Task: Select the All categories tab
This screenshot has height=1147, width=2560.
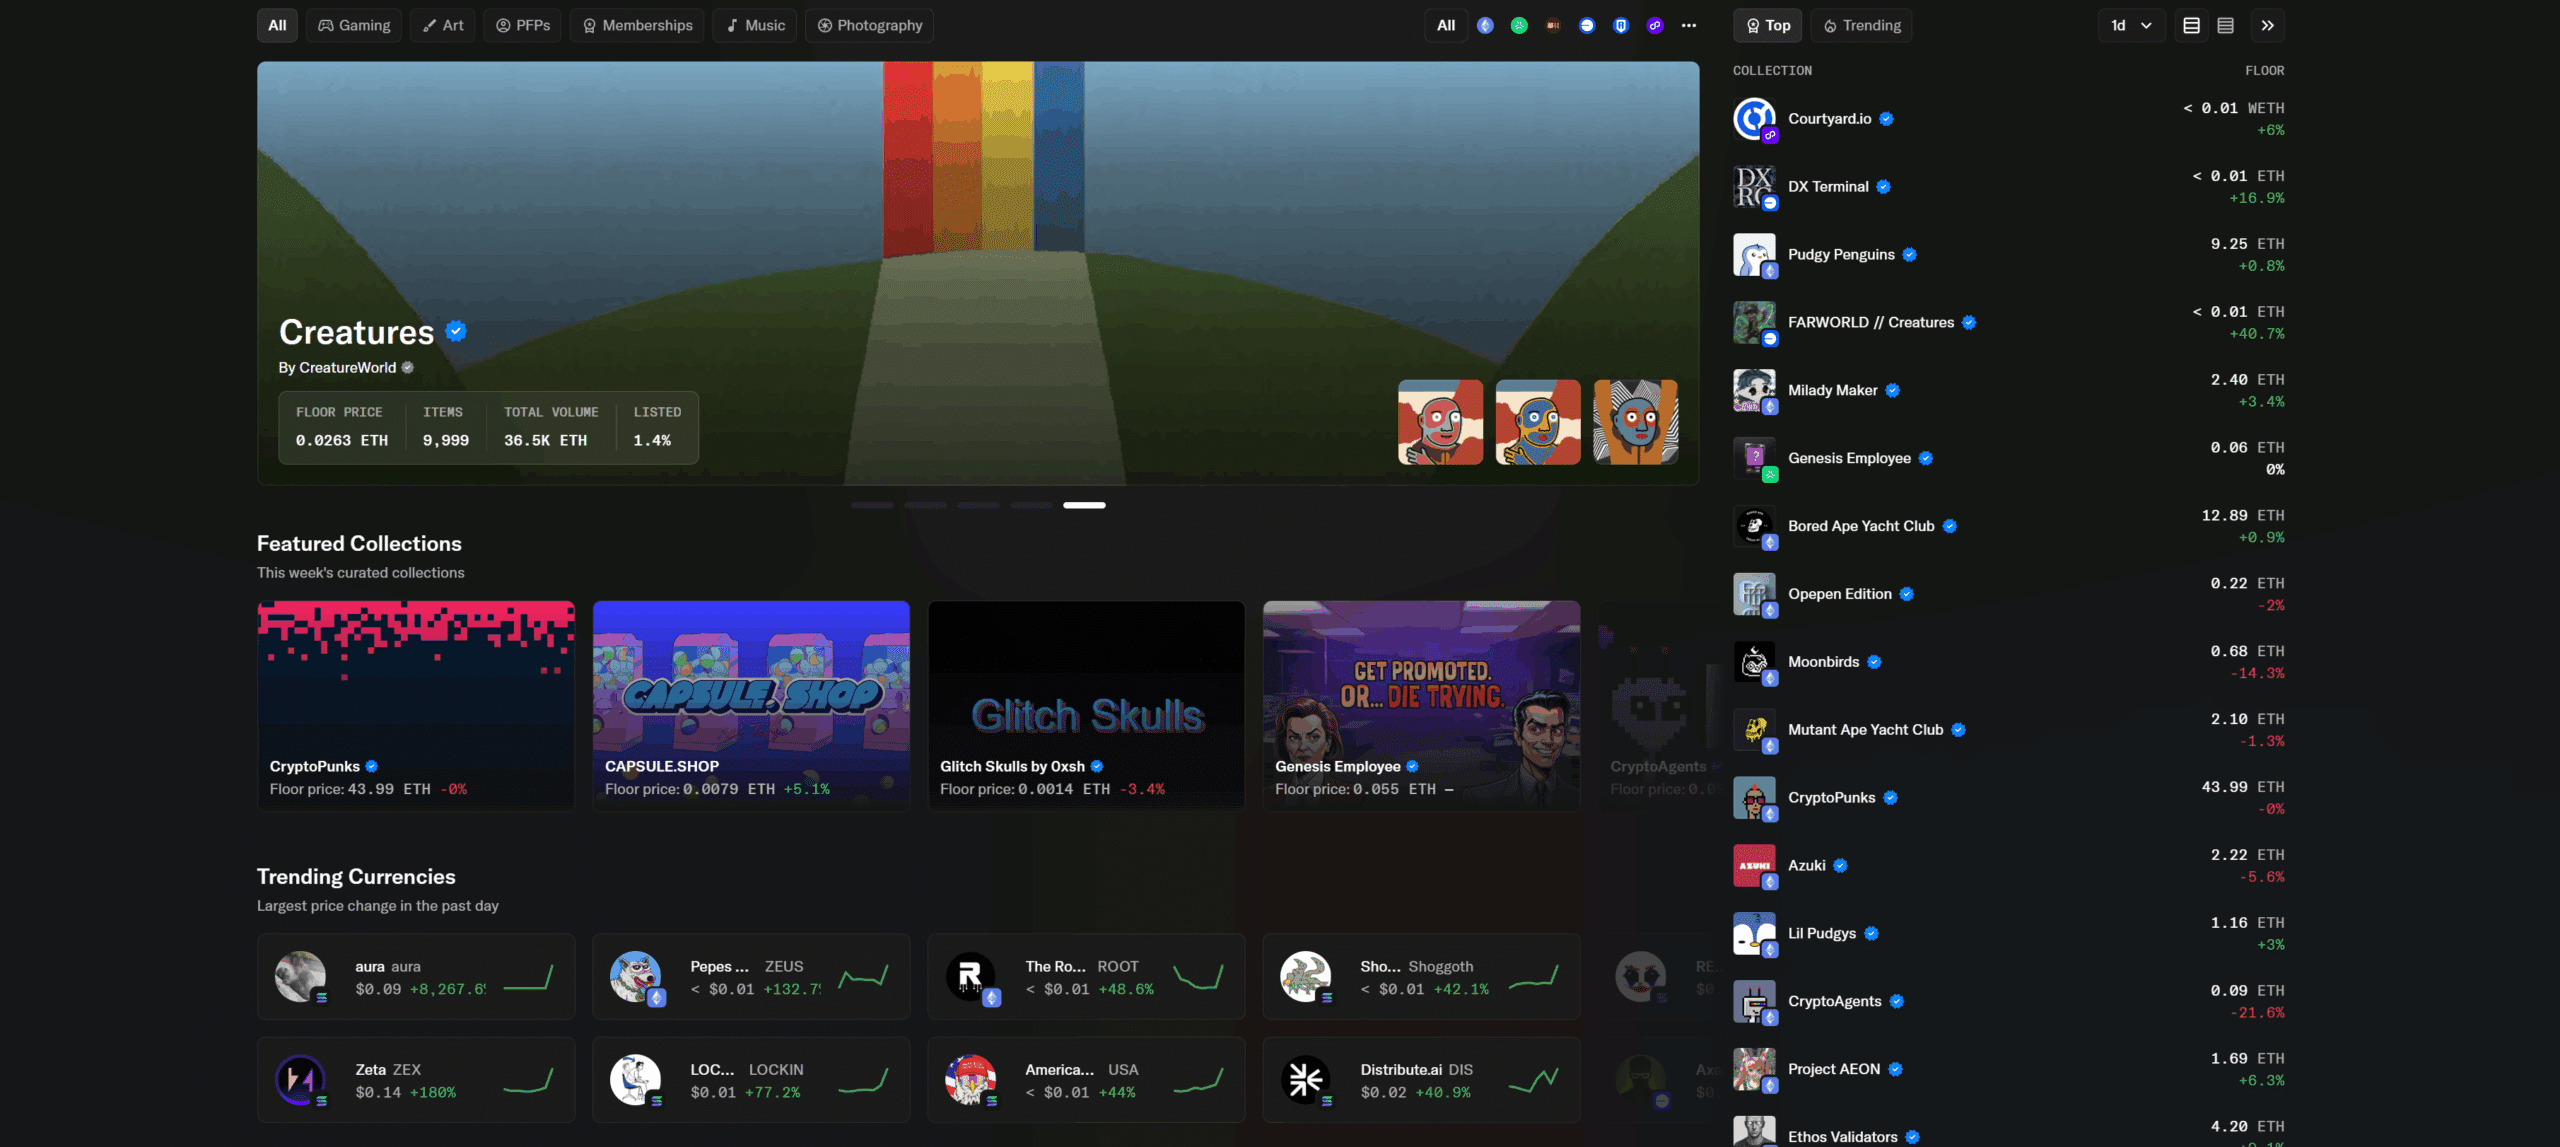Action: 277,25
